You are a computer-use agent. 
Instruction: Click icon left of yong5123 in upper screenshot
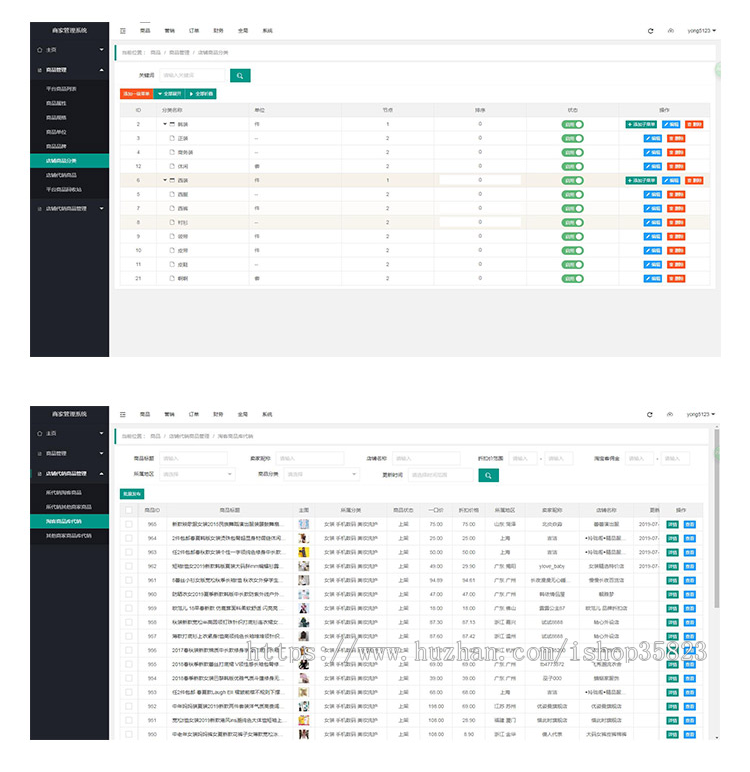[670, 31]
